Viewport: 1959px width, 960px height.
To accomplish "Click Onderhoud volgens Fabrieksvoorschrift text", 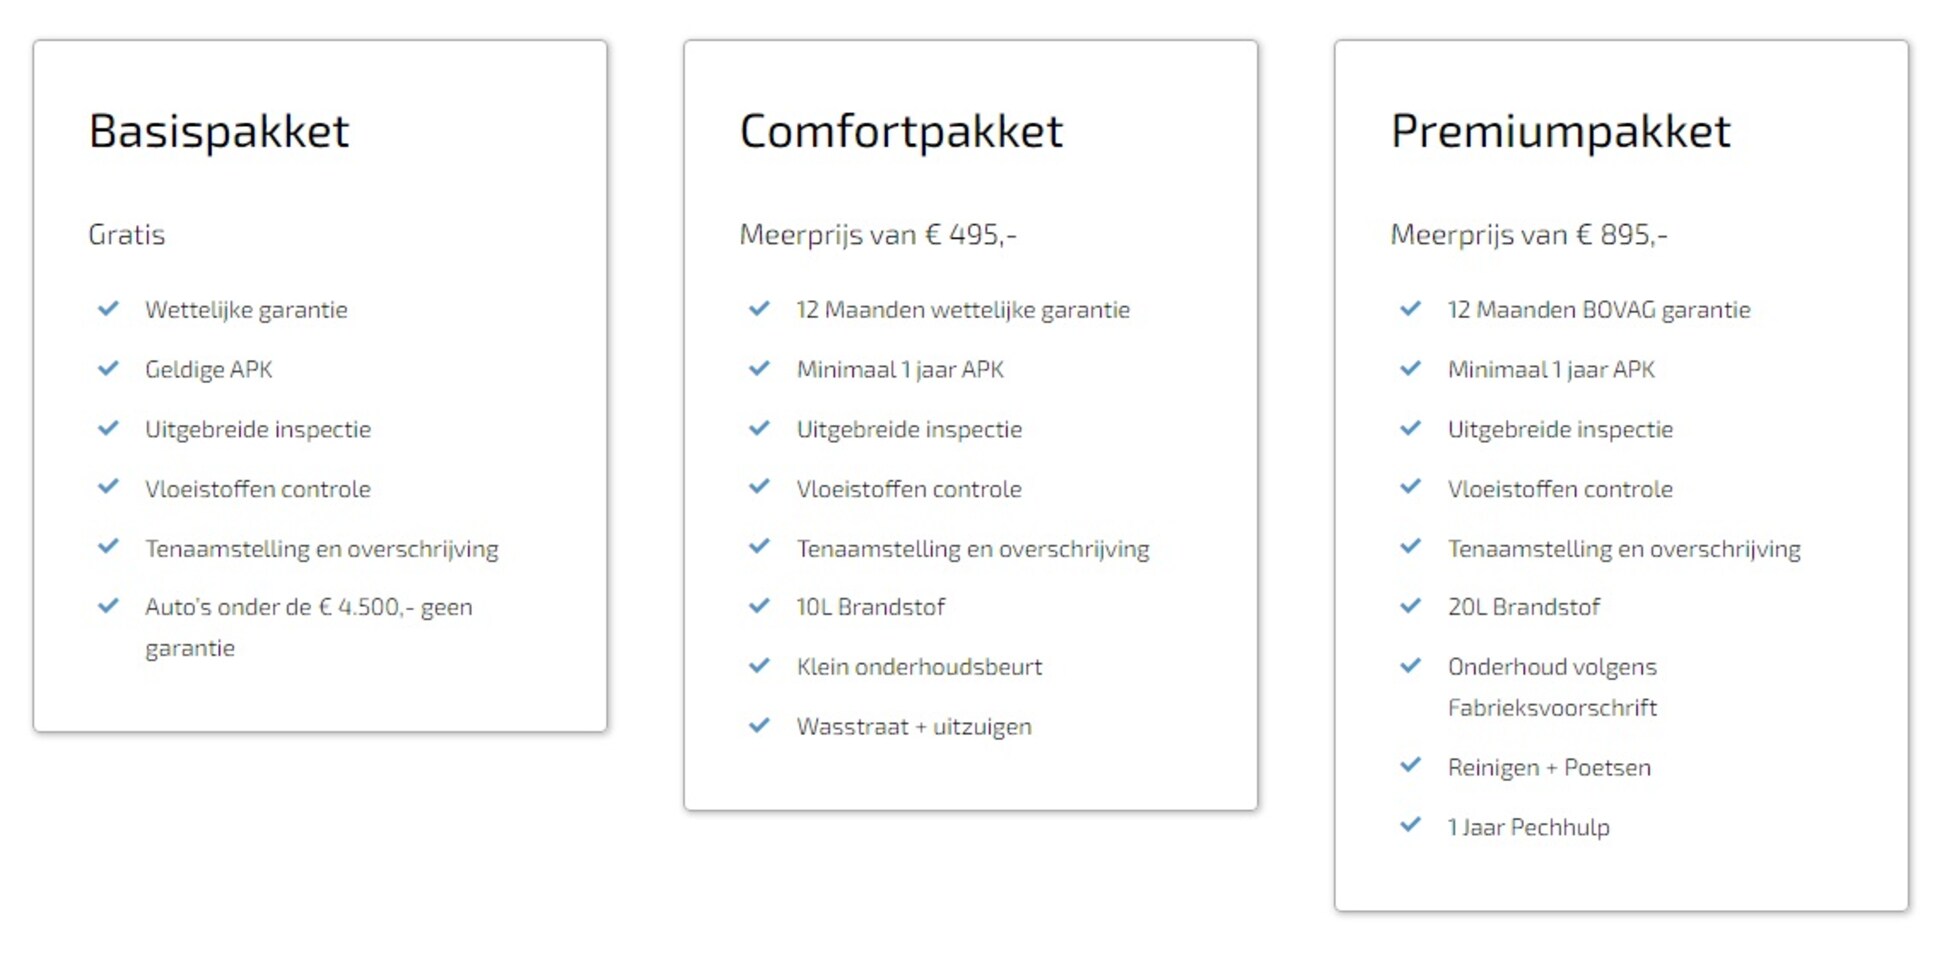I will (1552, 687).
